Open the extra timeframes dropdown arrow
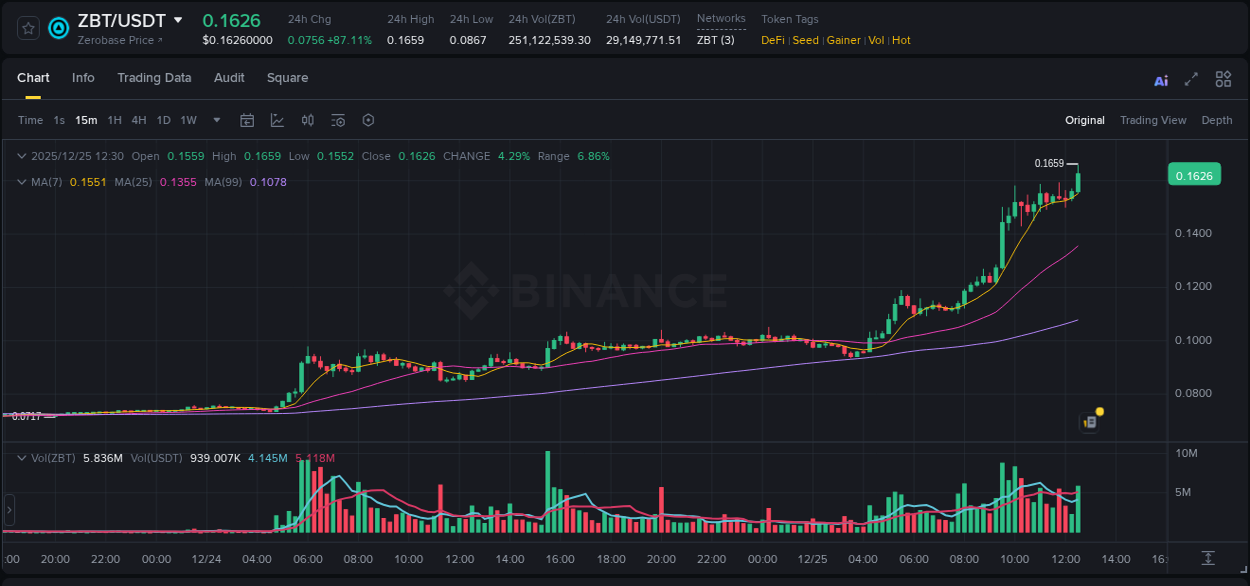Viewport: 1250px width, 586px height. point(216,120)
